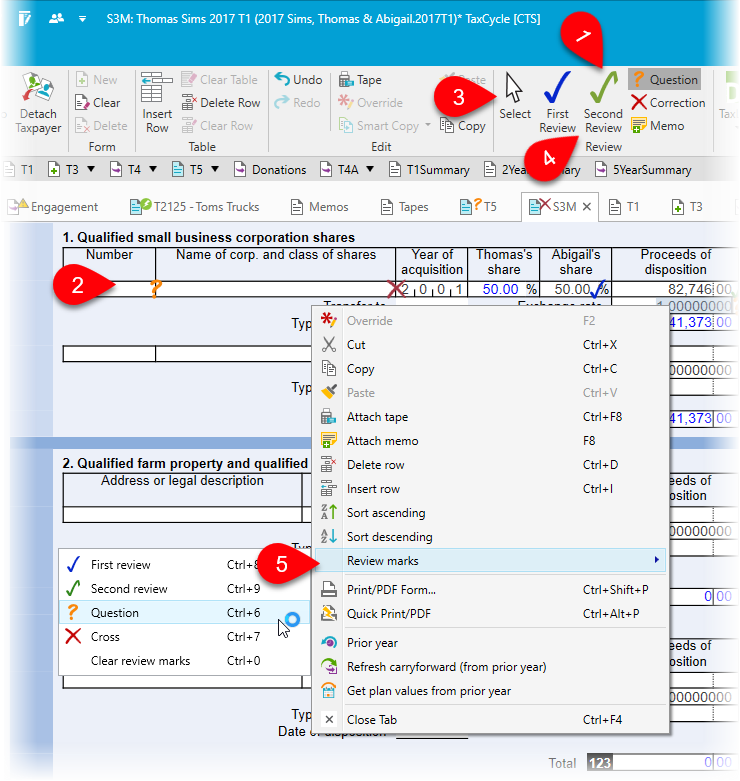Click Thomas's share 50.00 field
This screenshot has width=740, height=781.
coord(503,289)
